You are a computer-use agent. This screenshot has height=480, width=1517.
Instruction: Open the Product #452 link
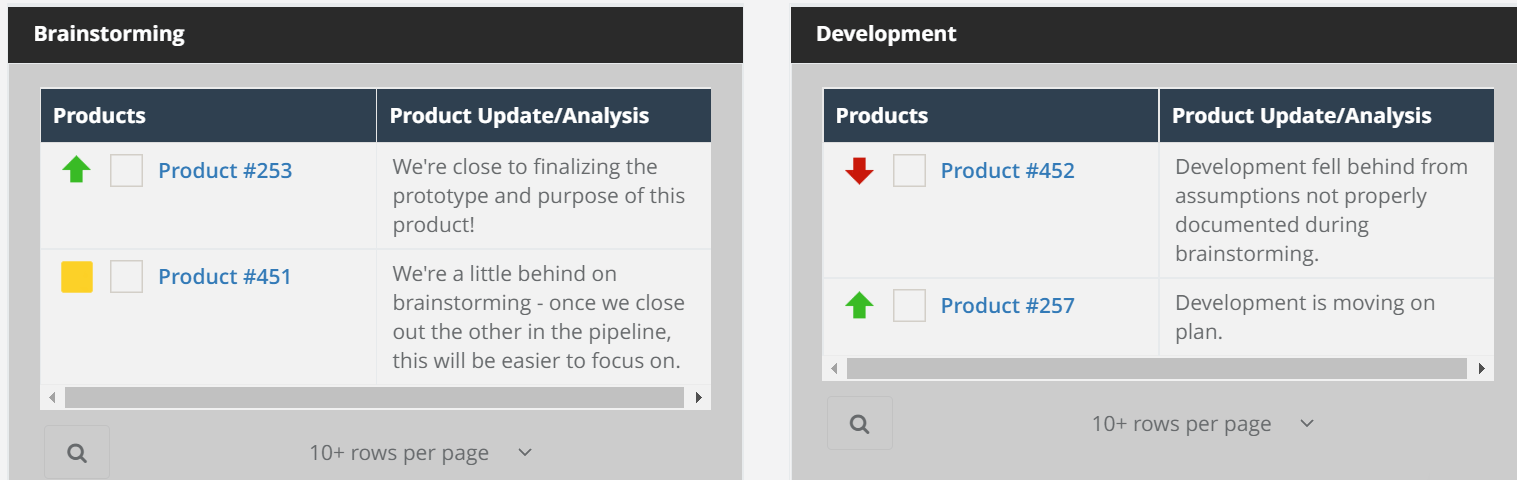pyautogui.click(x=1007, y=171)
